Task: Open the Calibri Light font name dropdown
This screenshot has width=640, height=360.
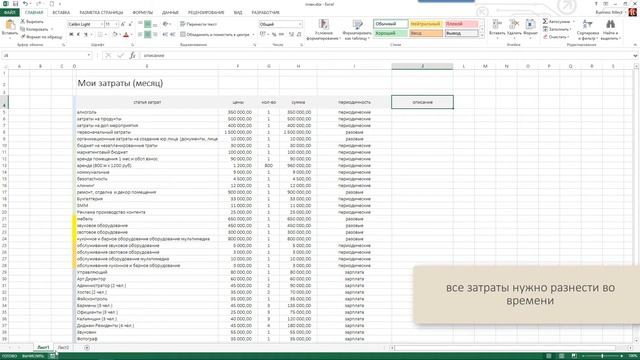Action: tap(102, 24)
